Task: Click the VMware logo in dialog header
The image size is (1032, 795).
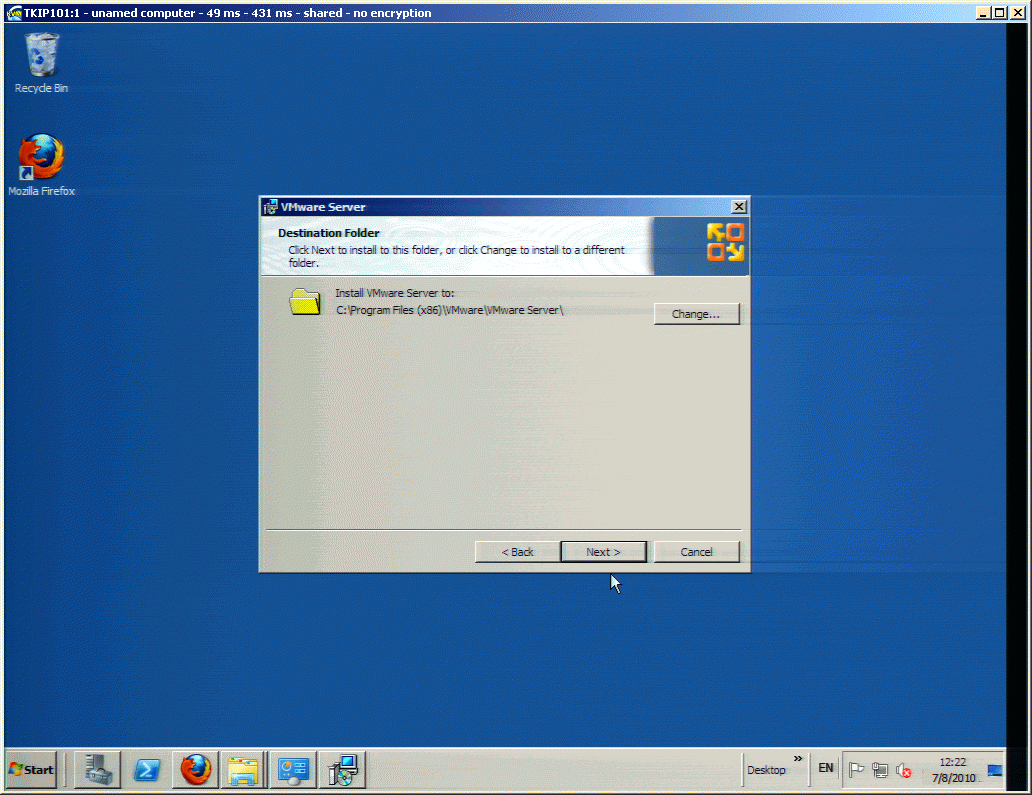Action: tap(725, 242)
